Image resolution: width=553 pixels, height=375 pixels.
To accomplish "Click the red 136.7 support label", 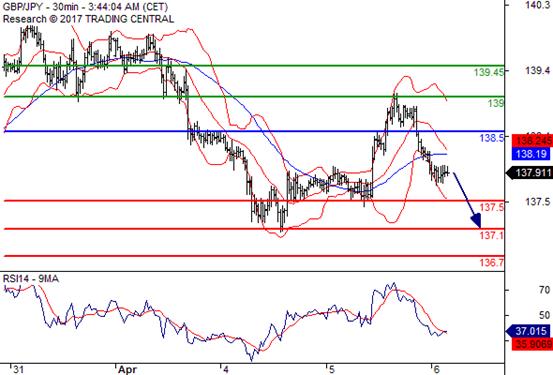I will pos(492,262).
